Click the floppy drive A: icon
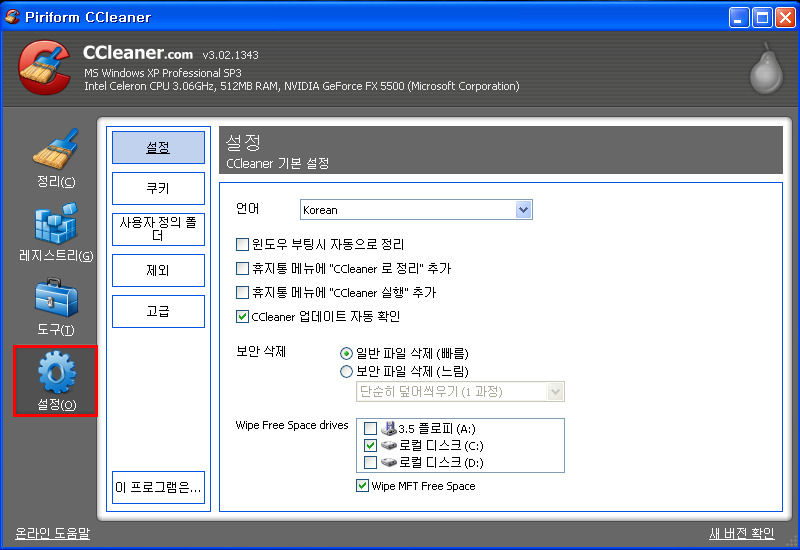Screen dimensions: 800x550 tap(389, 428)
